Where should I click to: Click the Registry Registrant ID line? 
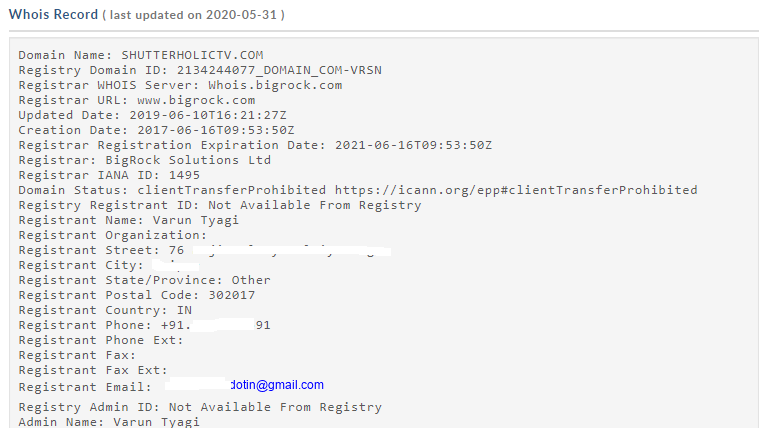[220, 205]
